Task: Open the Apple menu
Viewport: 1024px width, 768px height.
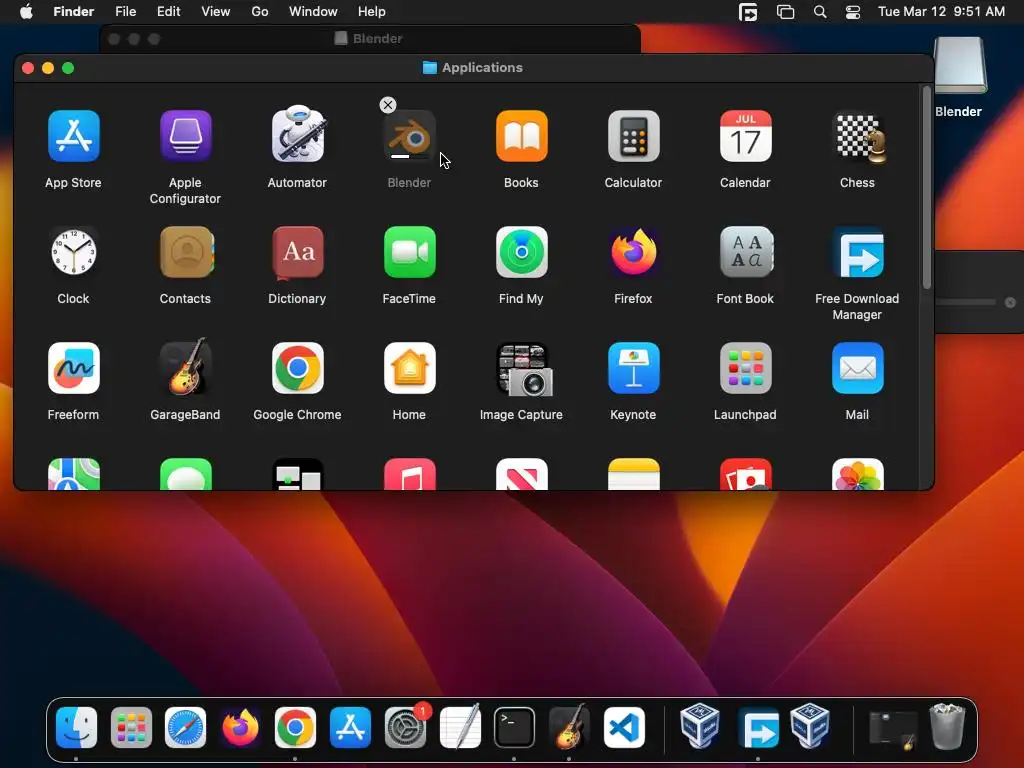Action: pos(26,11)
